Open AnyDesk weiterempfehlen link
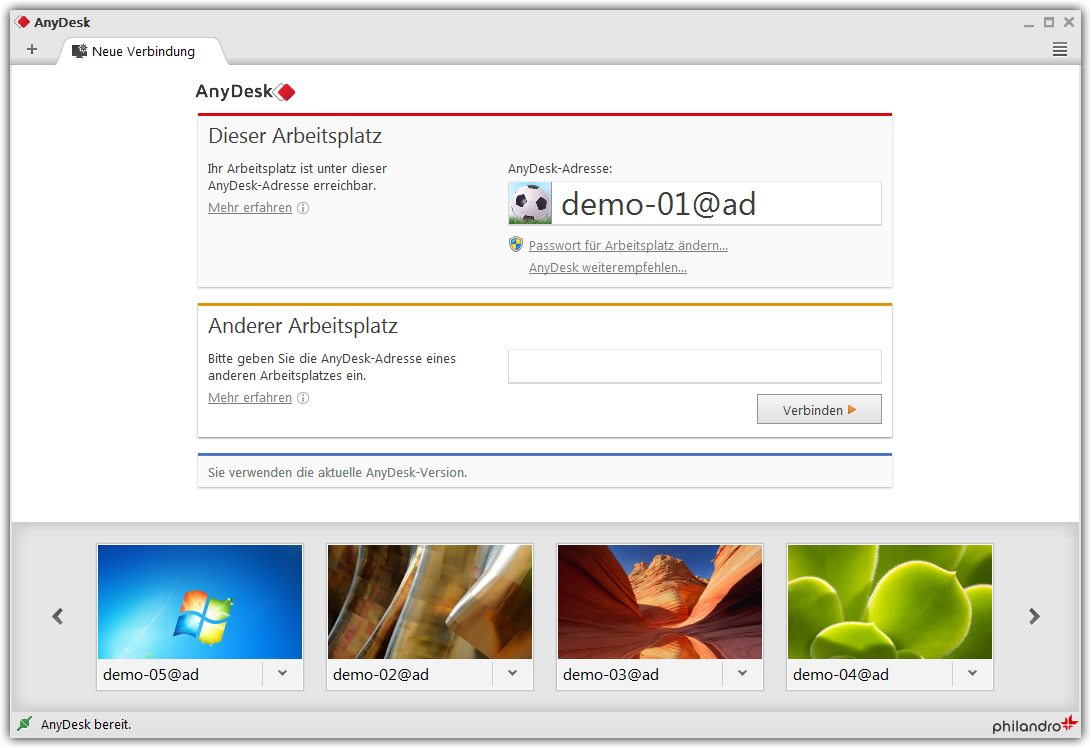Screen dimensions: 1091x748 pos(607,267)
